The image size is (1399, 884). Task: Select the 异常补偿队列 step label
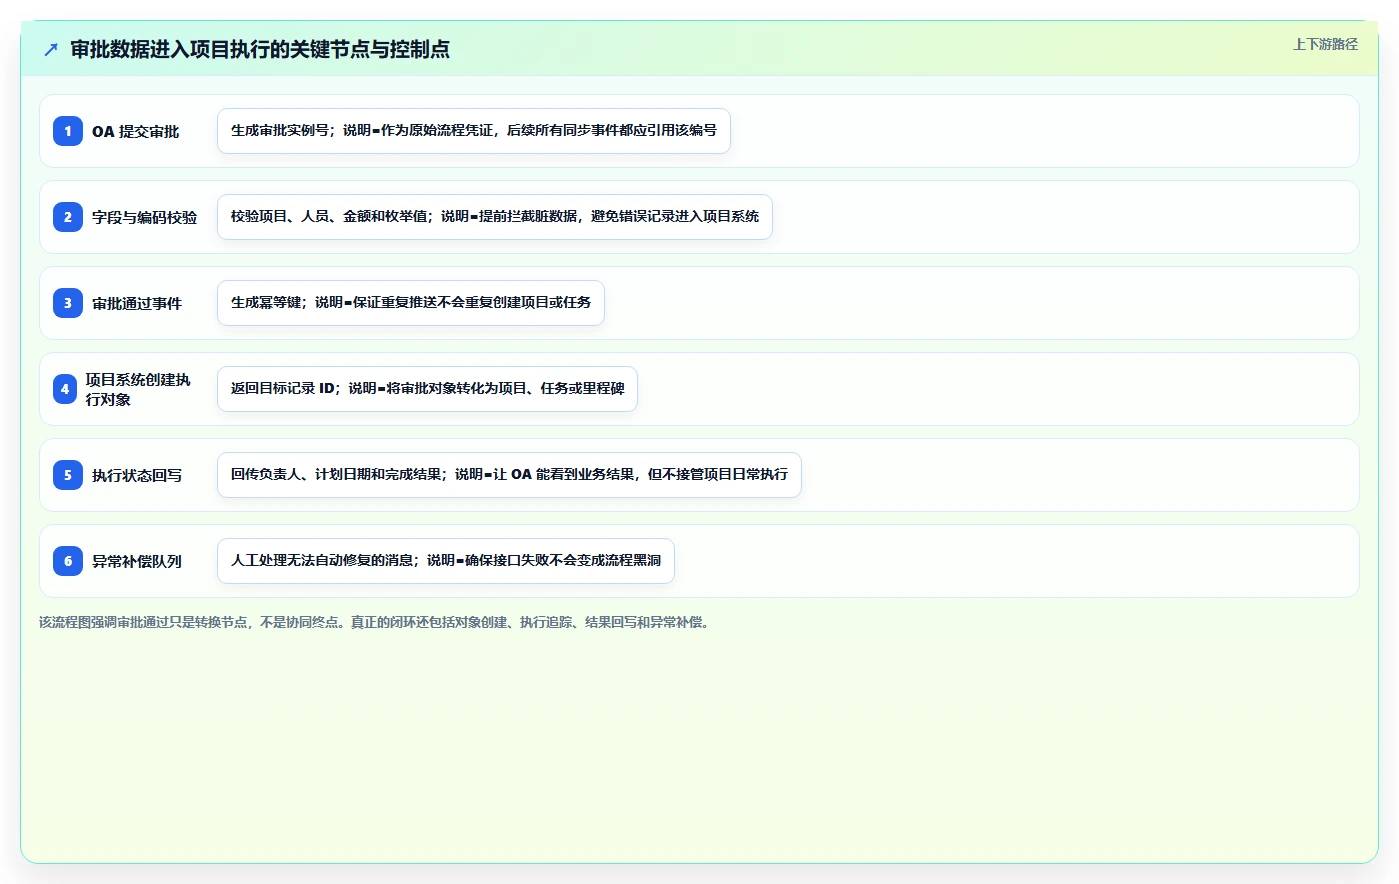click(137, 561)
